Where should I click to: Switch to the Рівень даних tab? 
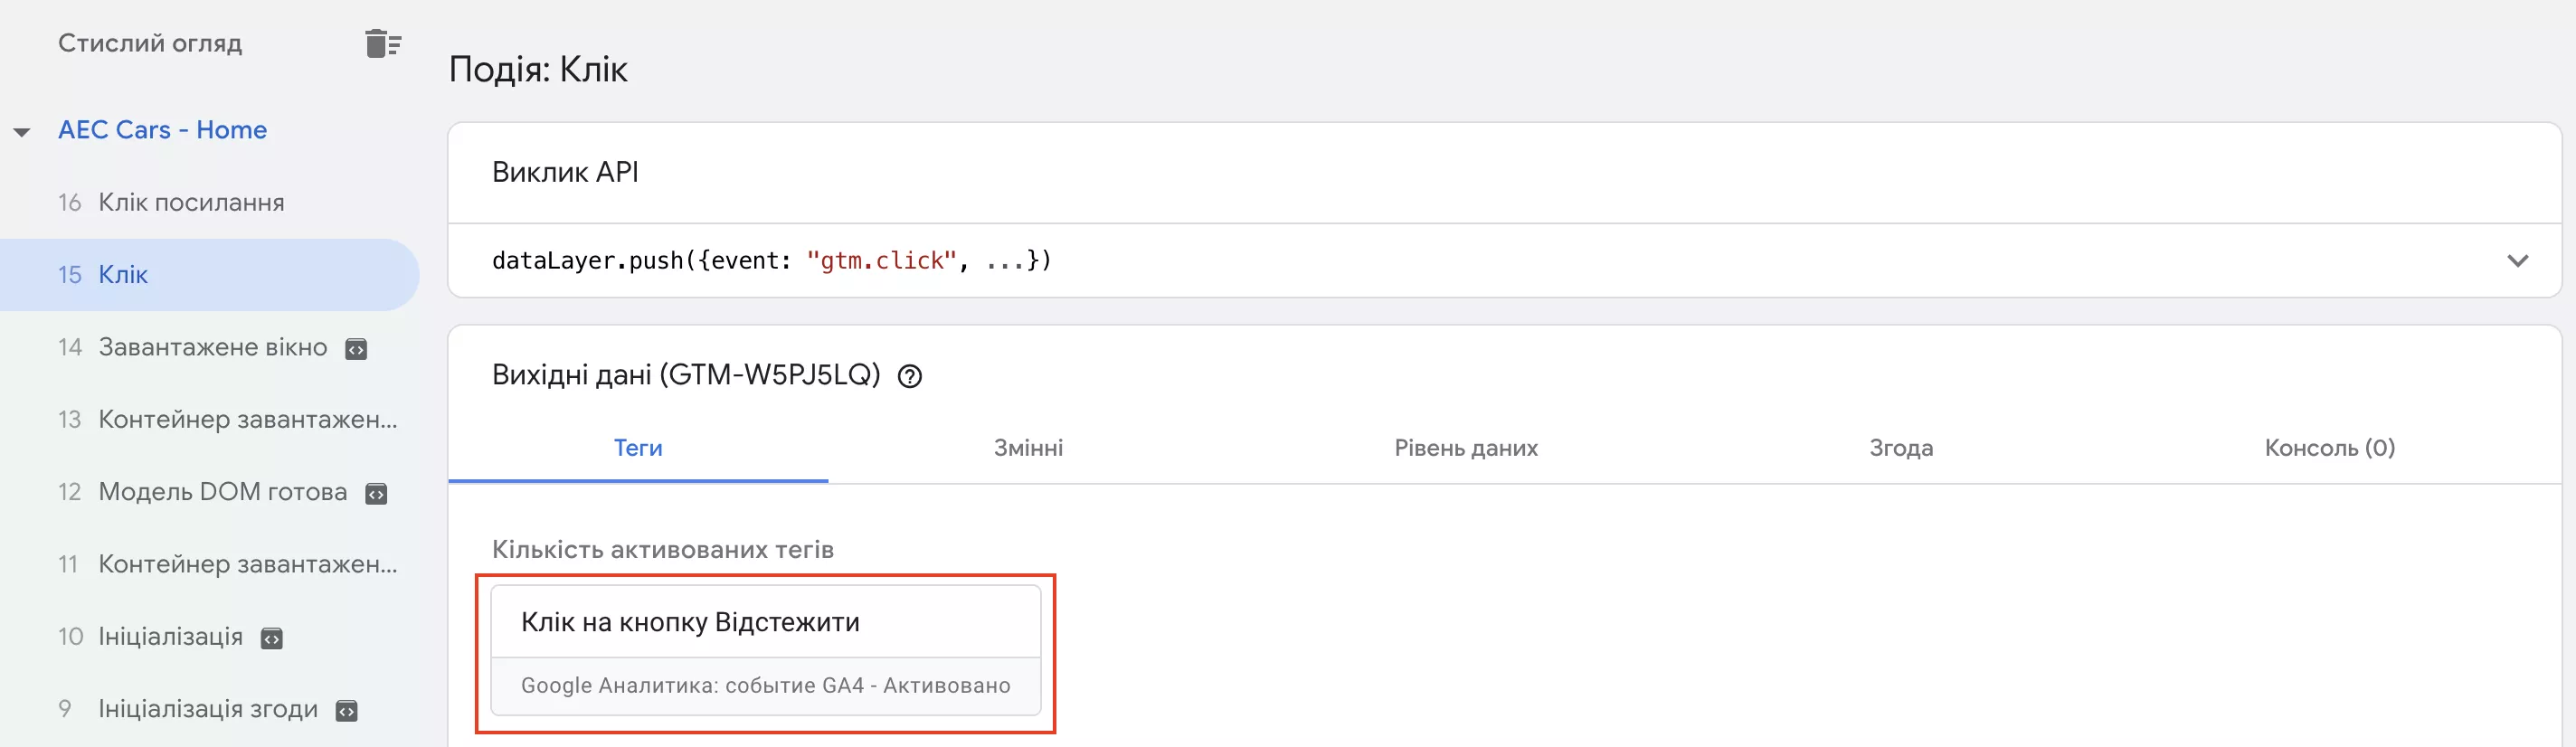1466,448
